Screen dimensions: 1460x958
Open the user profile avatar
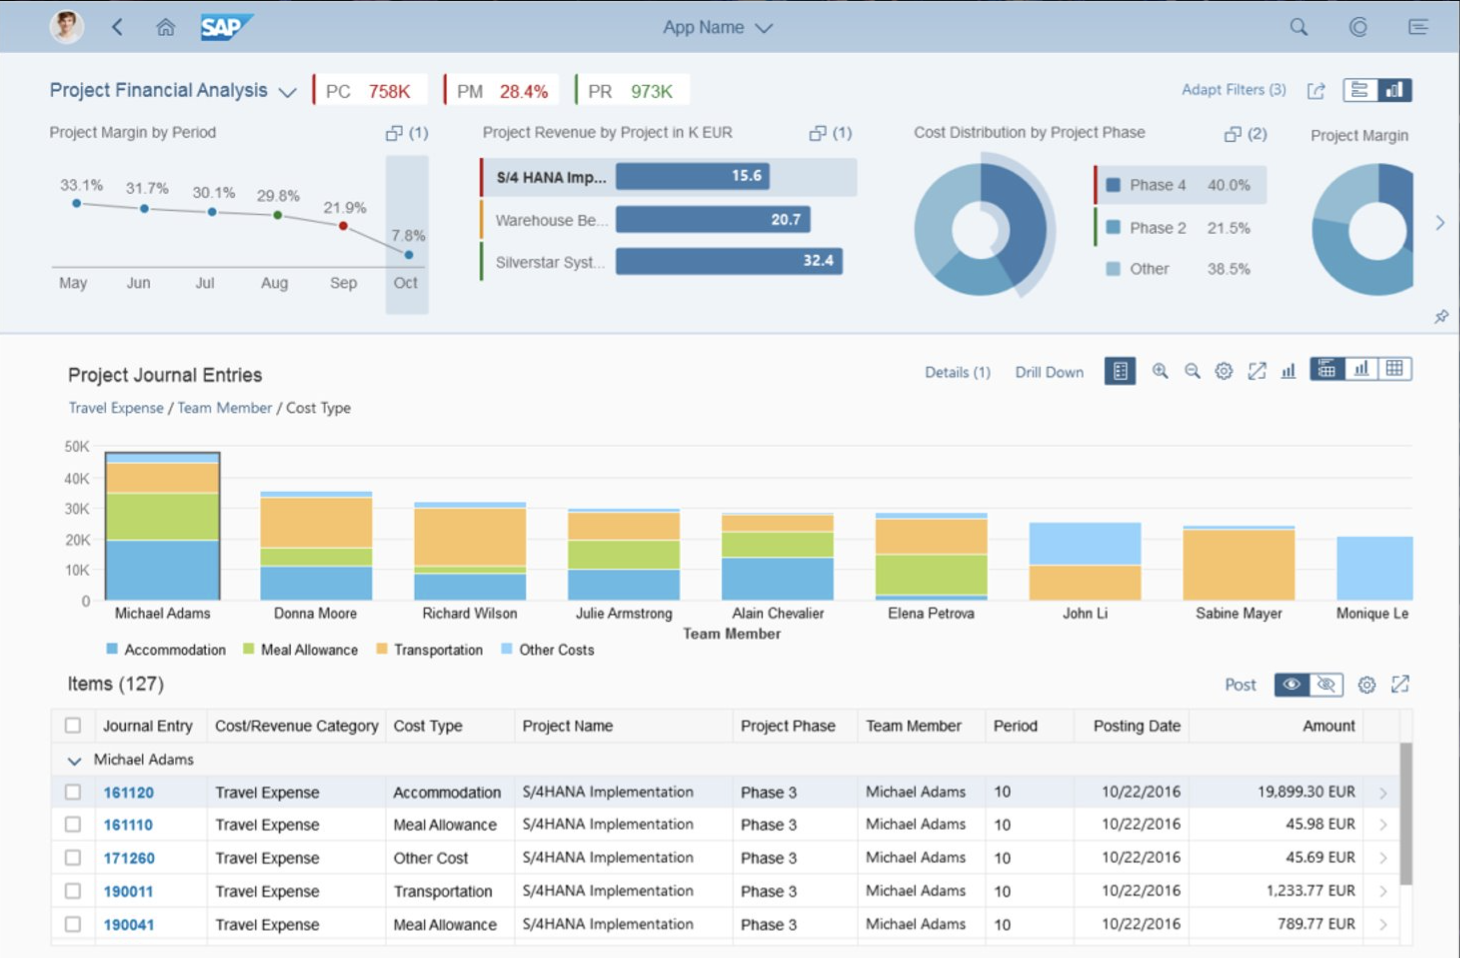[x=67, y=27]
